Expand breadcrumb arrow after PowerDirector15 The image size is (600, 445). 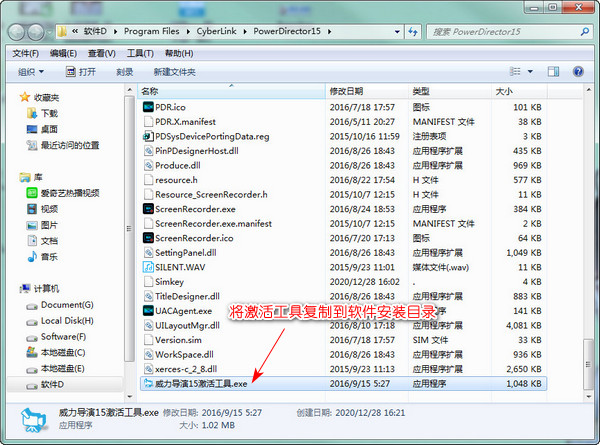point(329,31)
